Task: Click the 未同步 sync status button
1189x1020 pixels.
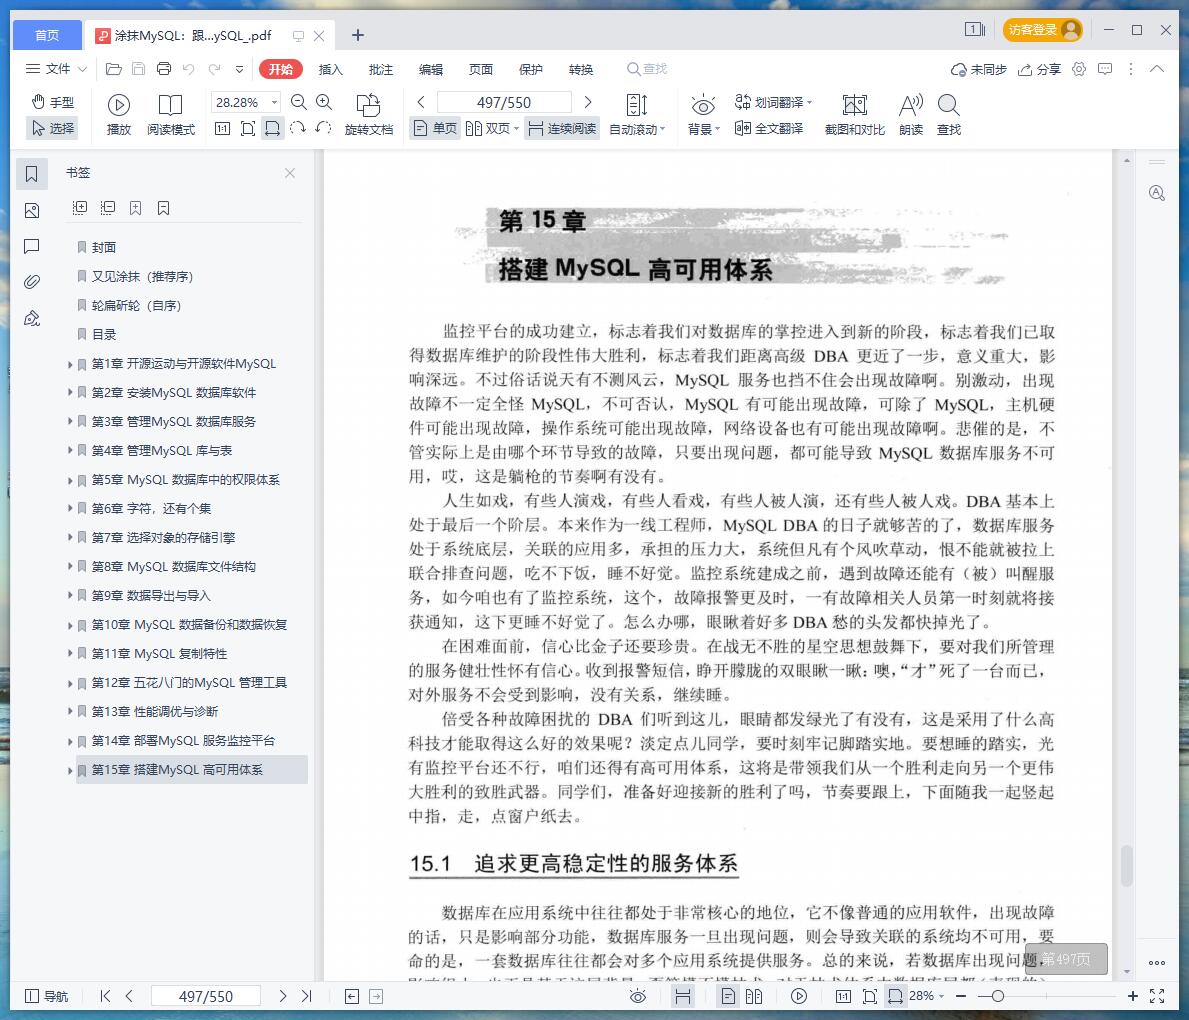Action: [979, 69]
